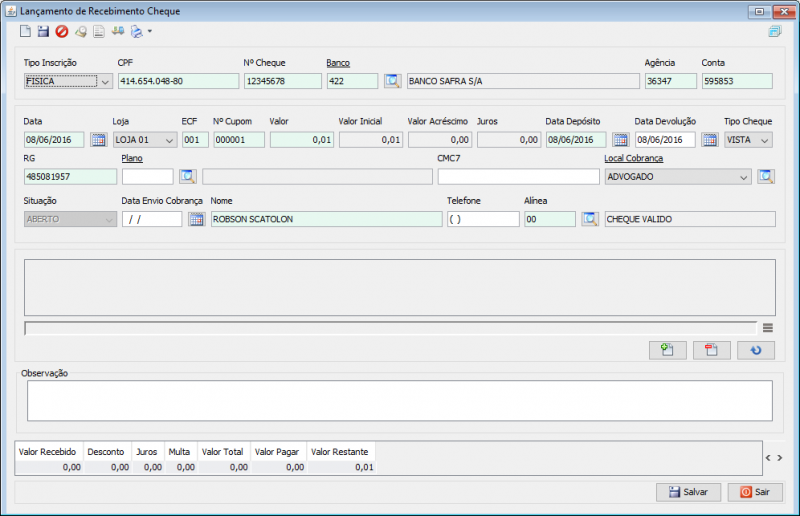Image resolution: width=800 pixels, height=516 pixels.
Task: Open the Local Cobrança search magnifier
Action: [x=766, y=177]
